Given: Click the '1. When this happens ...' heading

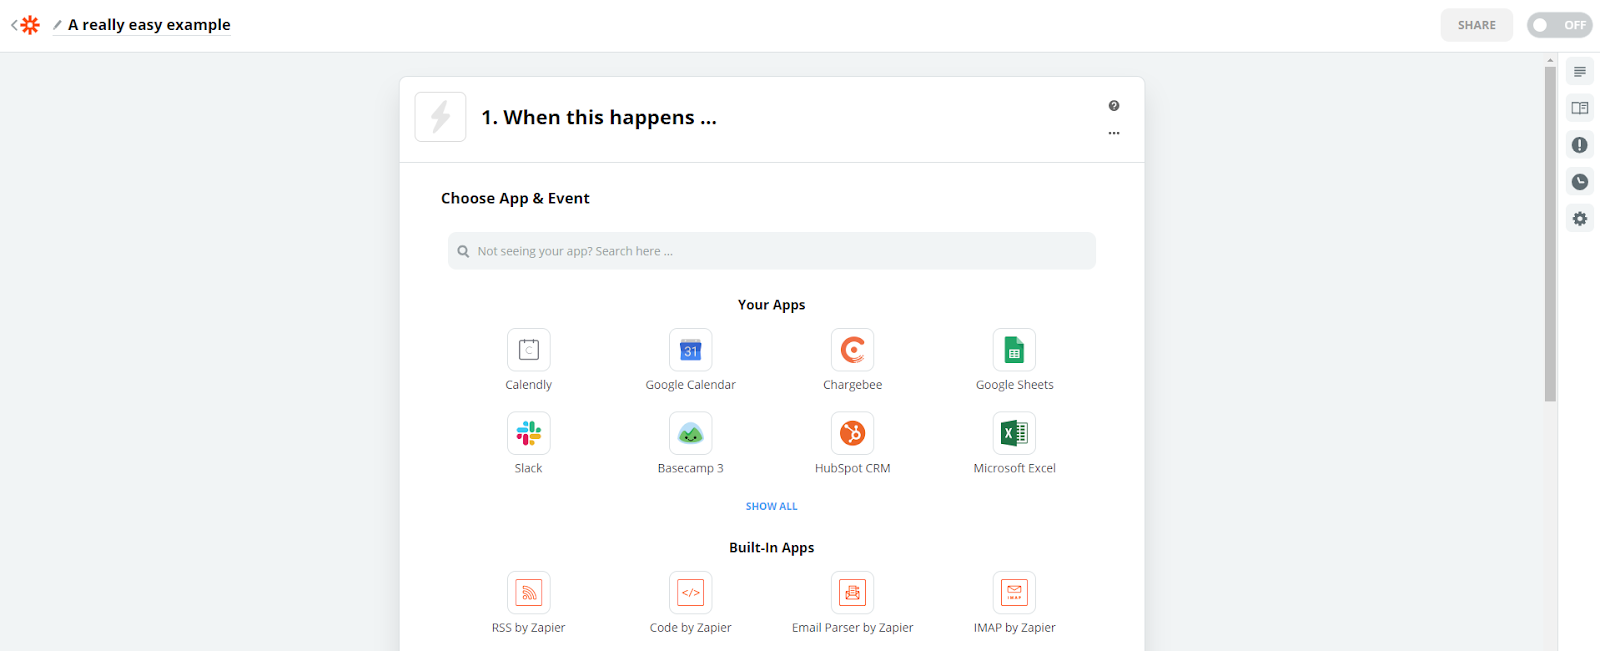Looking at the screenshot, I should point(599,118).
